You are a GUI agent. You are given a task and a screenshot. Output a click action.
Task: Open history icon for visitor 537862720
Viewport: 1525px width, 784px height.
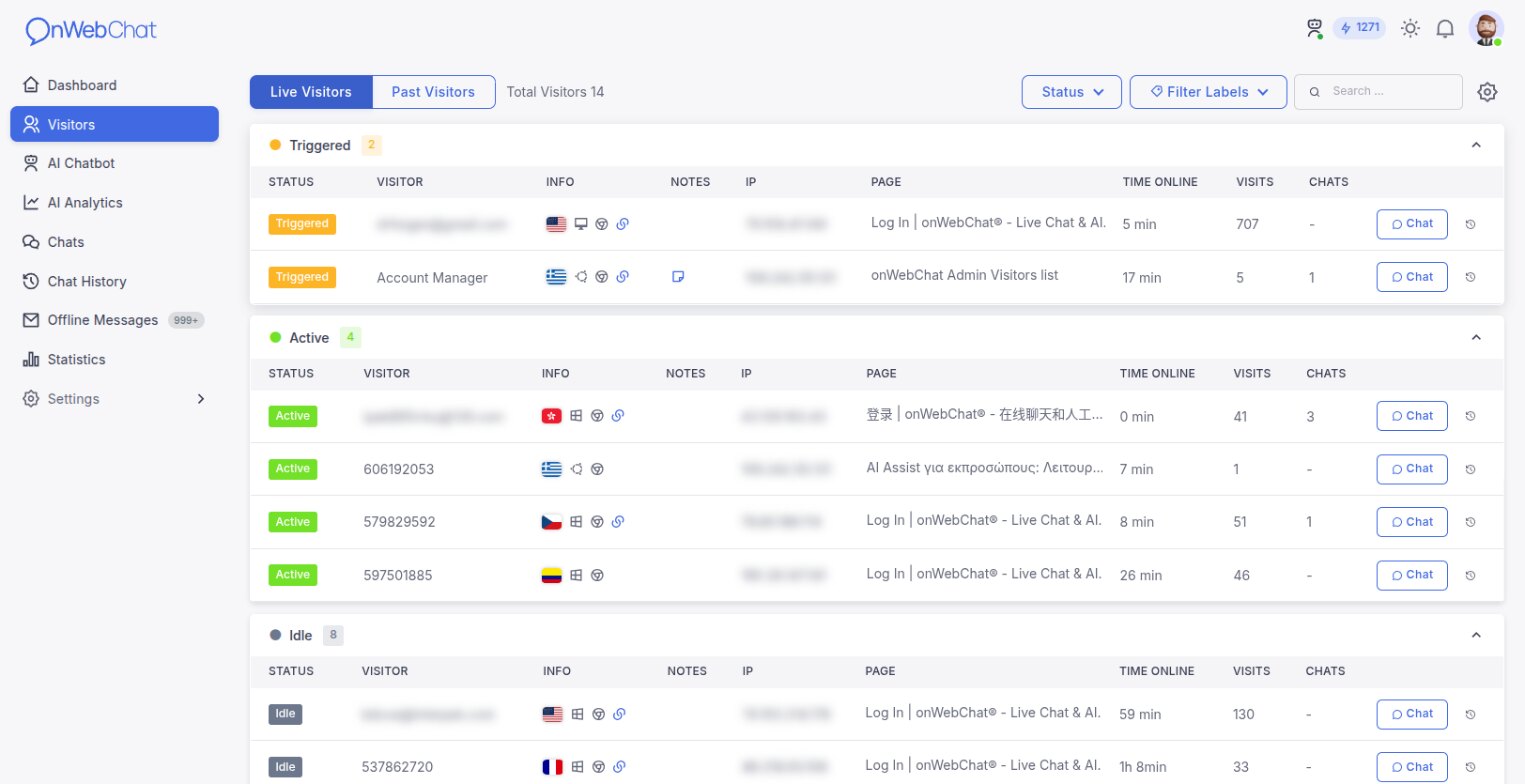[x=1470, y=767]
